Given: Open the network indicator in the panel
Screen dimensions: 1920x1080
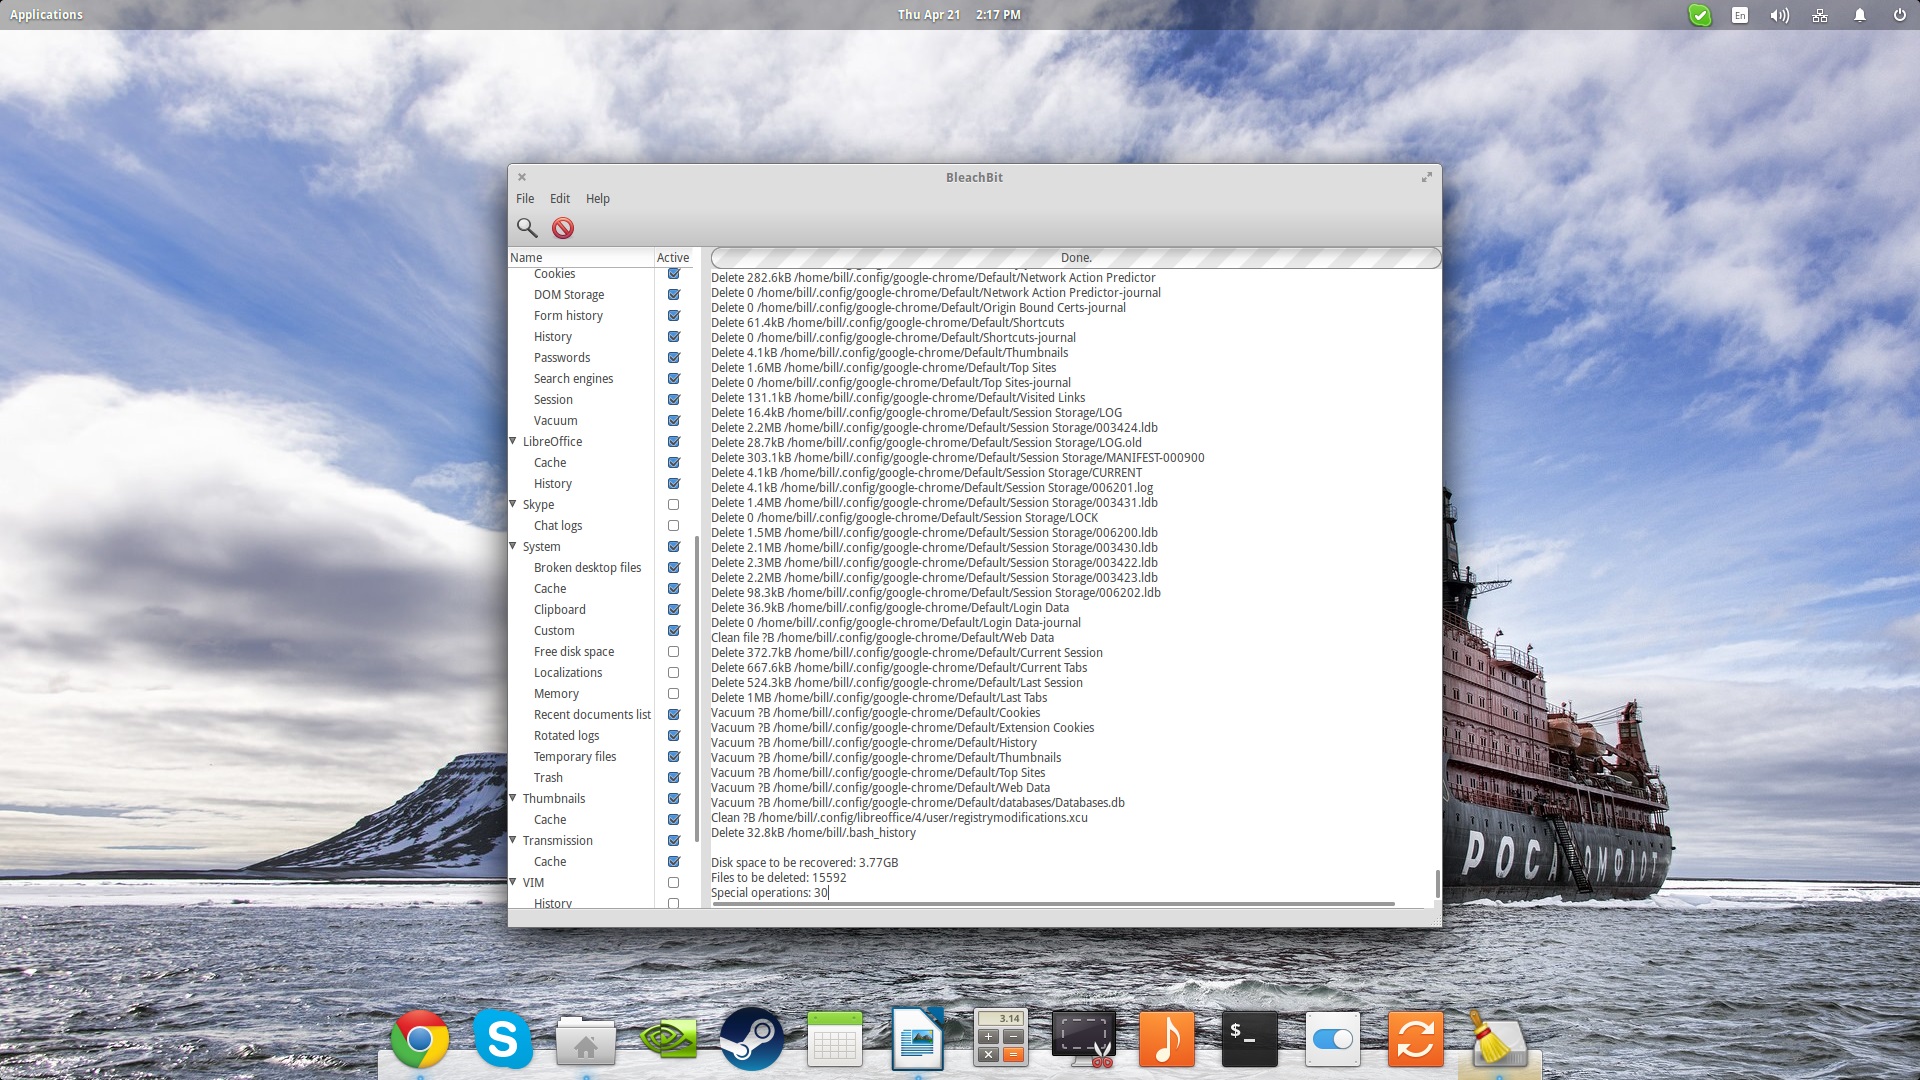Looking at the screenshot, I should 1820,15.
